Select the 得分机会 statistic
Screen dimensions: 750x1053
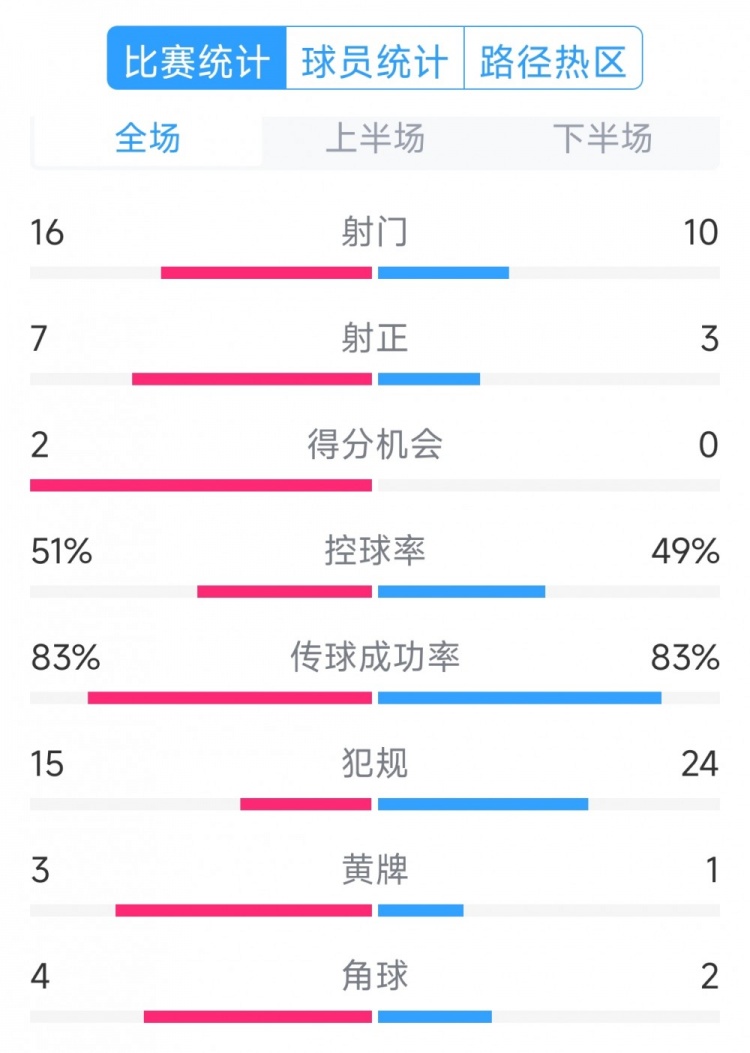click(375, 446)
